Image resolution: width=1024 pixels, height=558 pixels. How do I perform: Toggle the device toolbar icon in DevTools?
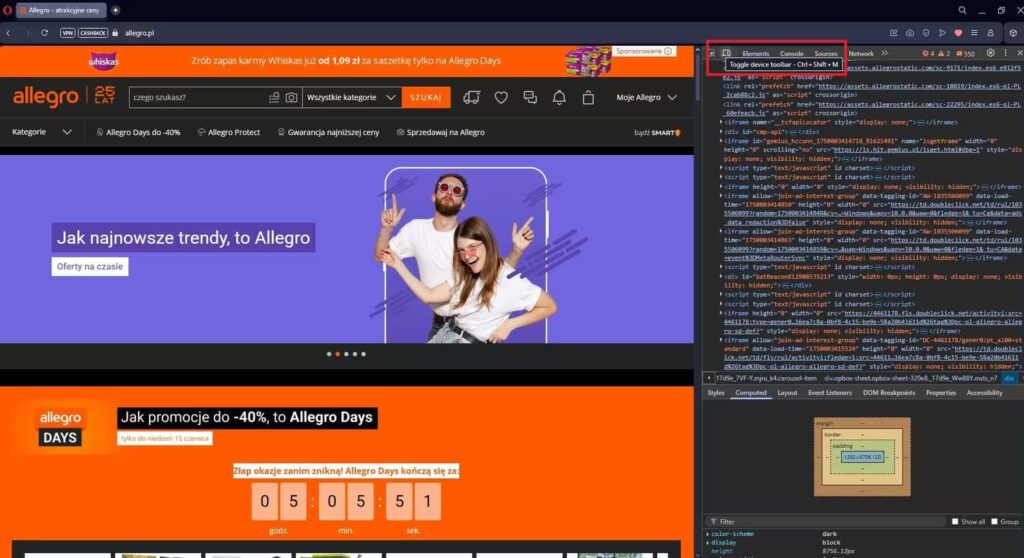click(726, 53)
